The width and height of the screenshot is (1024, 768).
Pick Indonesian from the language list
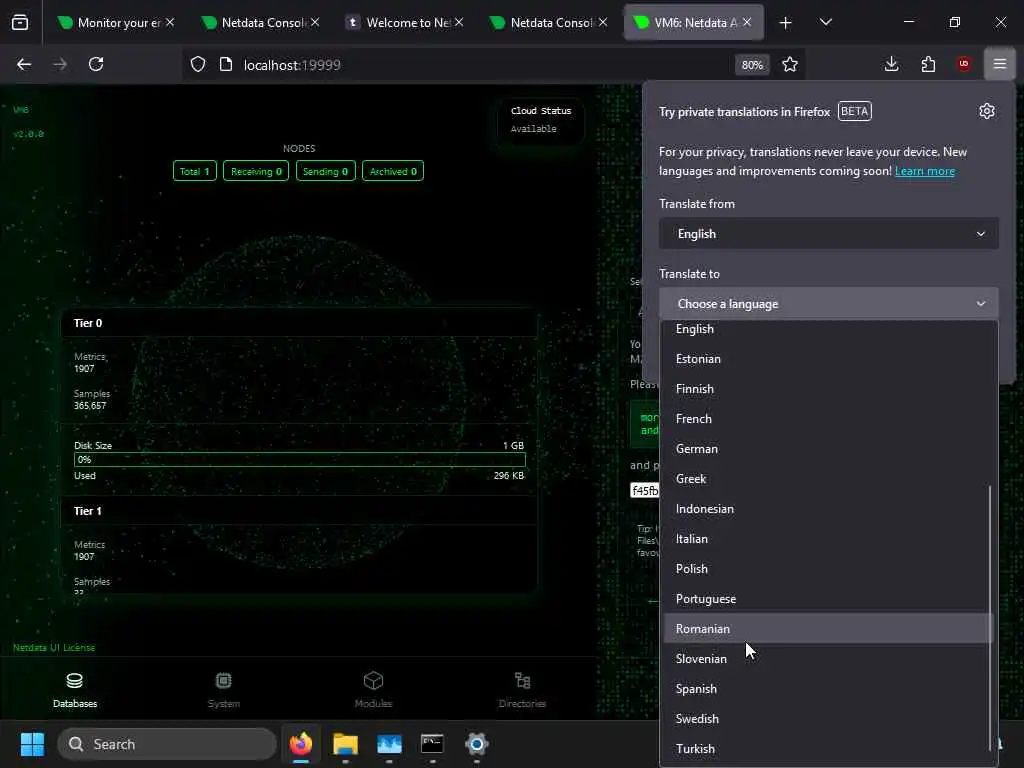pyautogui.click(x=826, y=509)
